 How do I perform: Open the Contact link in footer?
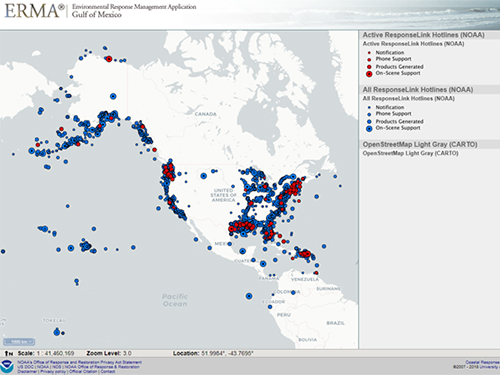pos(108,371)
